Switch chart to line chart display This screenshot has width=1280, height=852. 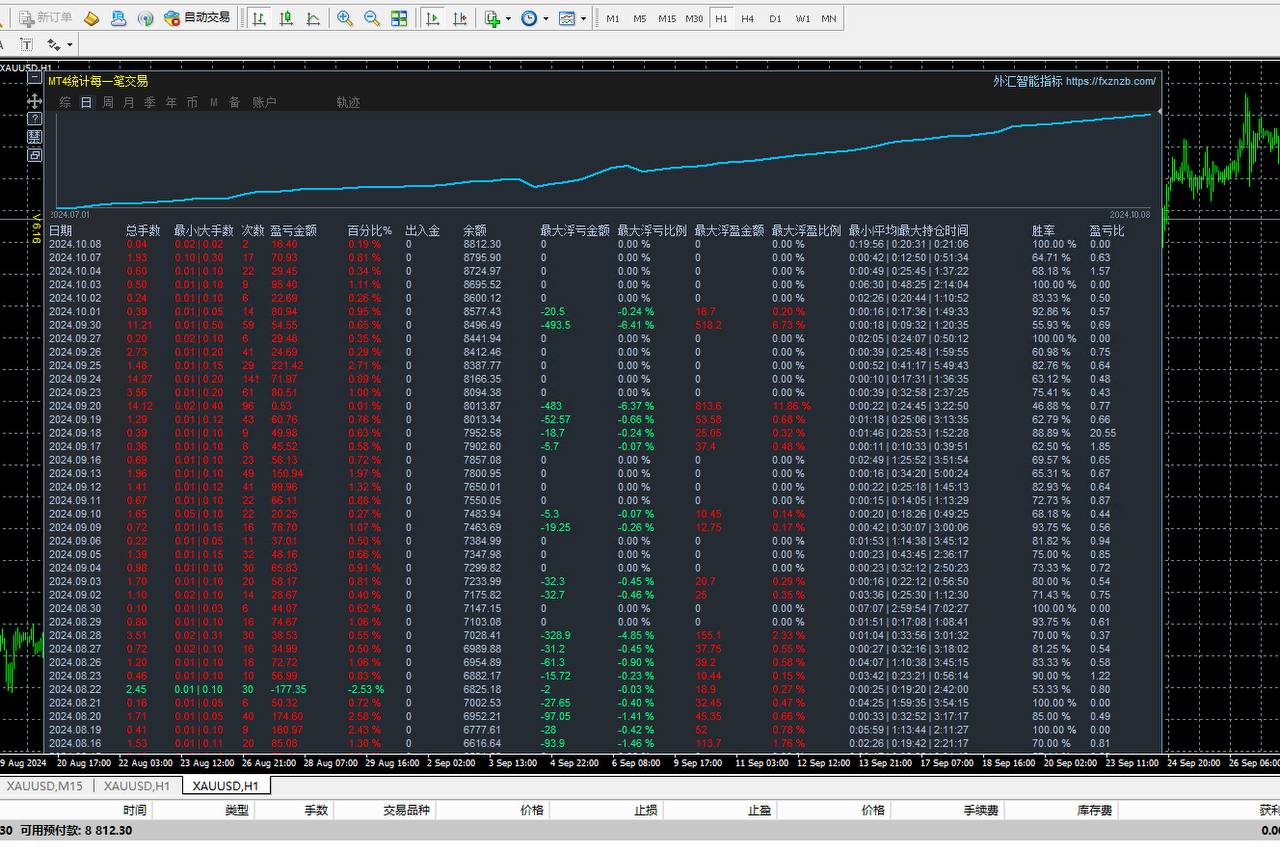[x=314, y=18]
